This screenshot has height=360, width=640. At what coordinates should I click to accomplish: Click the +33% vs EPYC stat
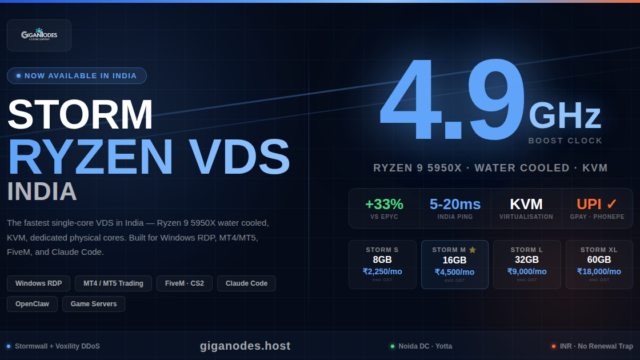click(x=384, y=208)
